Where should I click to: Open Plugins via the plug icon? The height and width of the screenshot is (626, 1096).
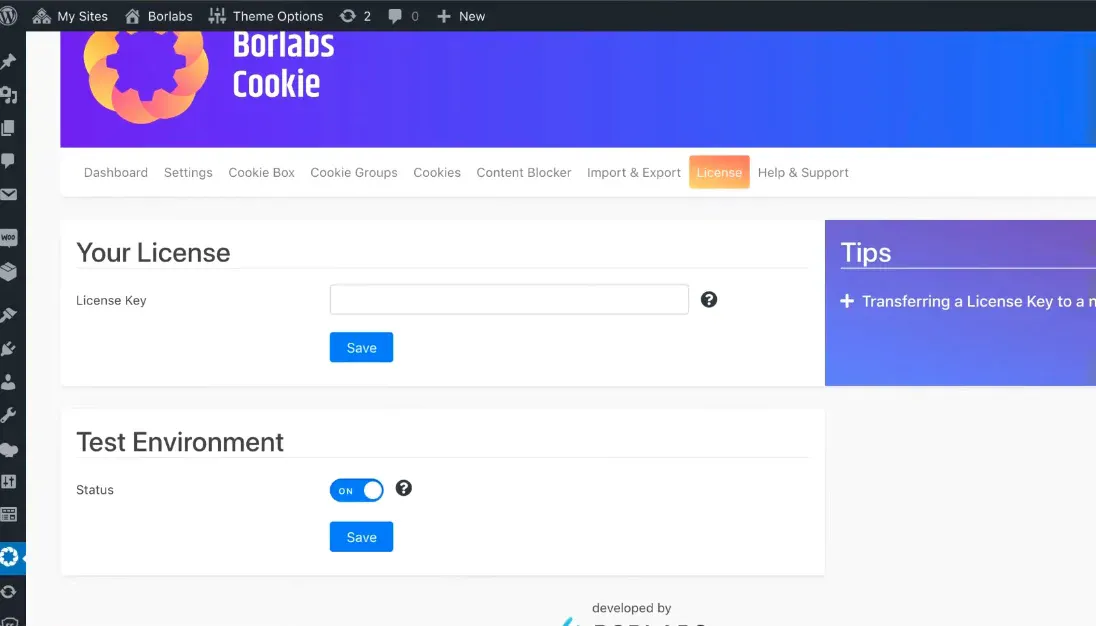click(9, 348)
